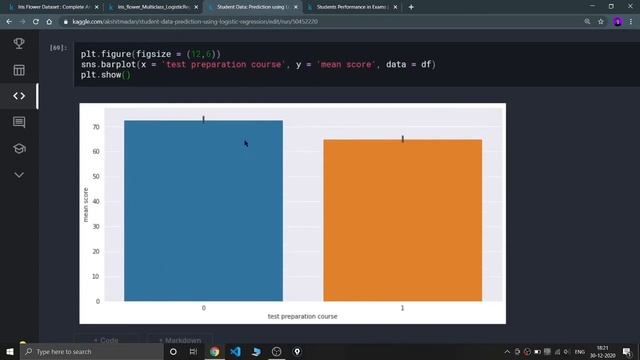Screen dimensions: 640x360
Task: Close the iris_flower_Multiclass_Logistic tab
Action: (x=196, y=7)
